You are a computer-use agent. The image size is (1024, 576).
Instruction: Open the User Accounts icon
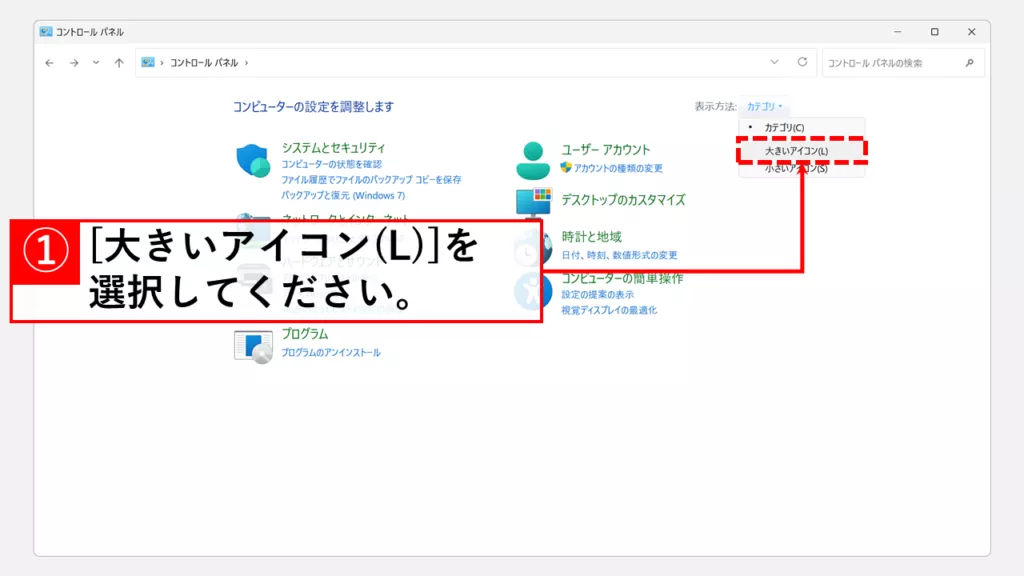click(533, 159)
